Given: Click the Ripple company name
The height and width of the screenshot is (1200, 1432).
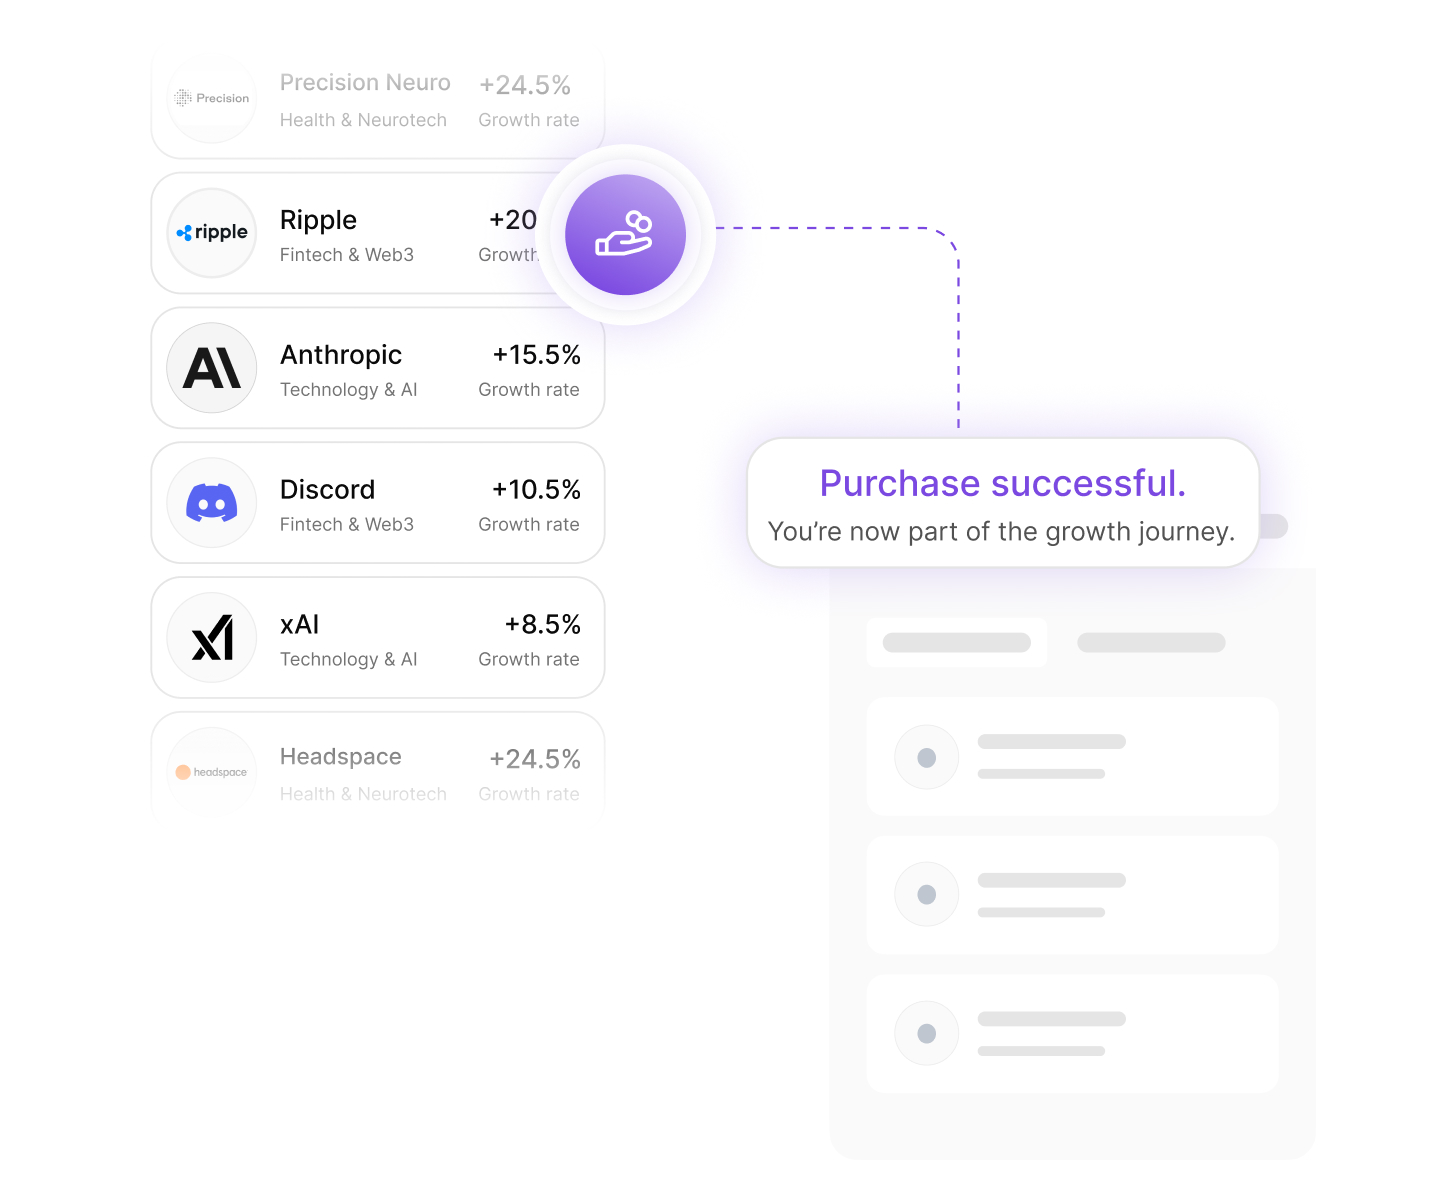Looking at the screenshot, I should (318, 220).
